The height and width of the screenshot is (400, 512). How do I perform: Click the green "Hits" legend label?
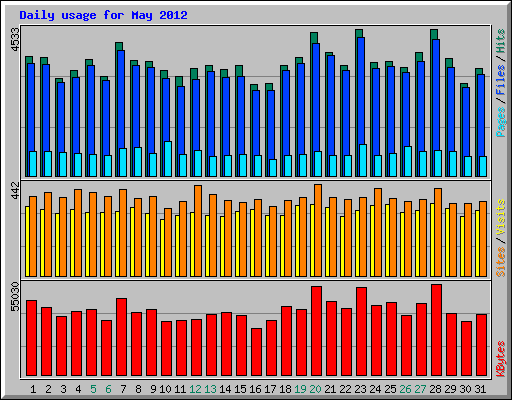(501, 41)
